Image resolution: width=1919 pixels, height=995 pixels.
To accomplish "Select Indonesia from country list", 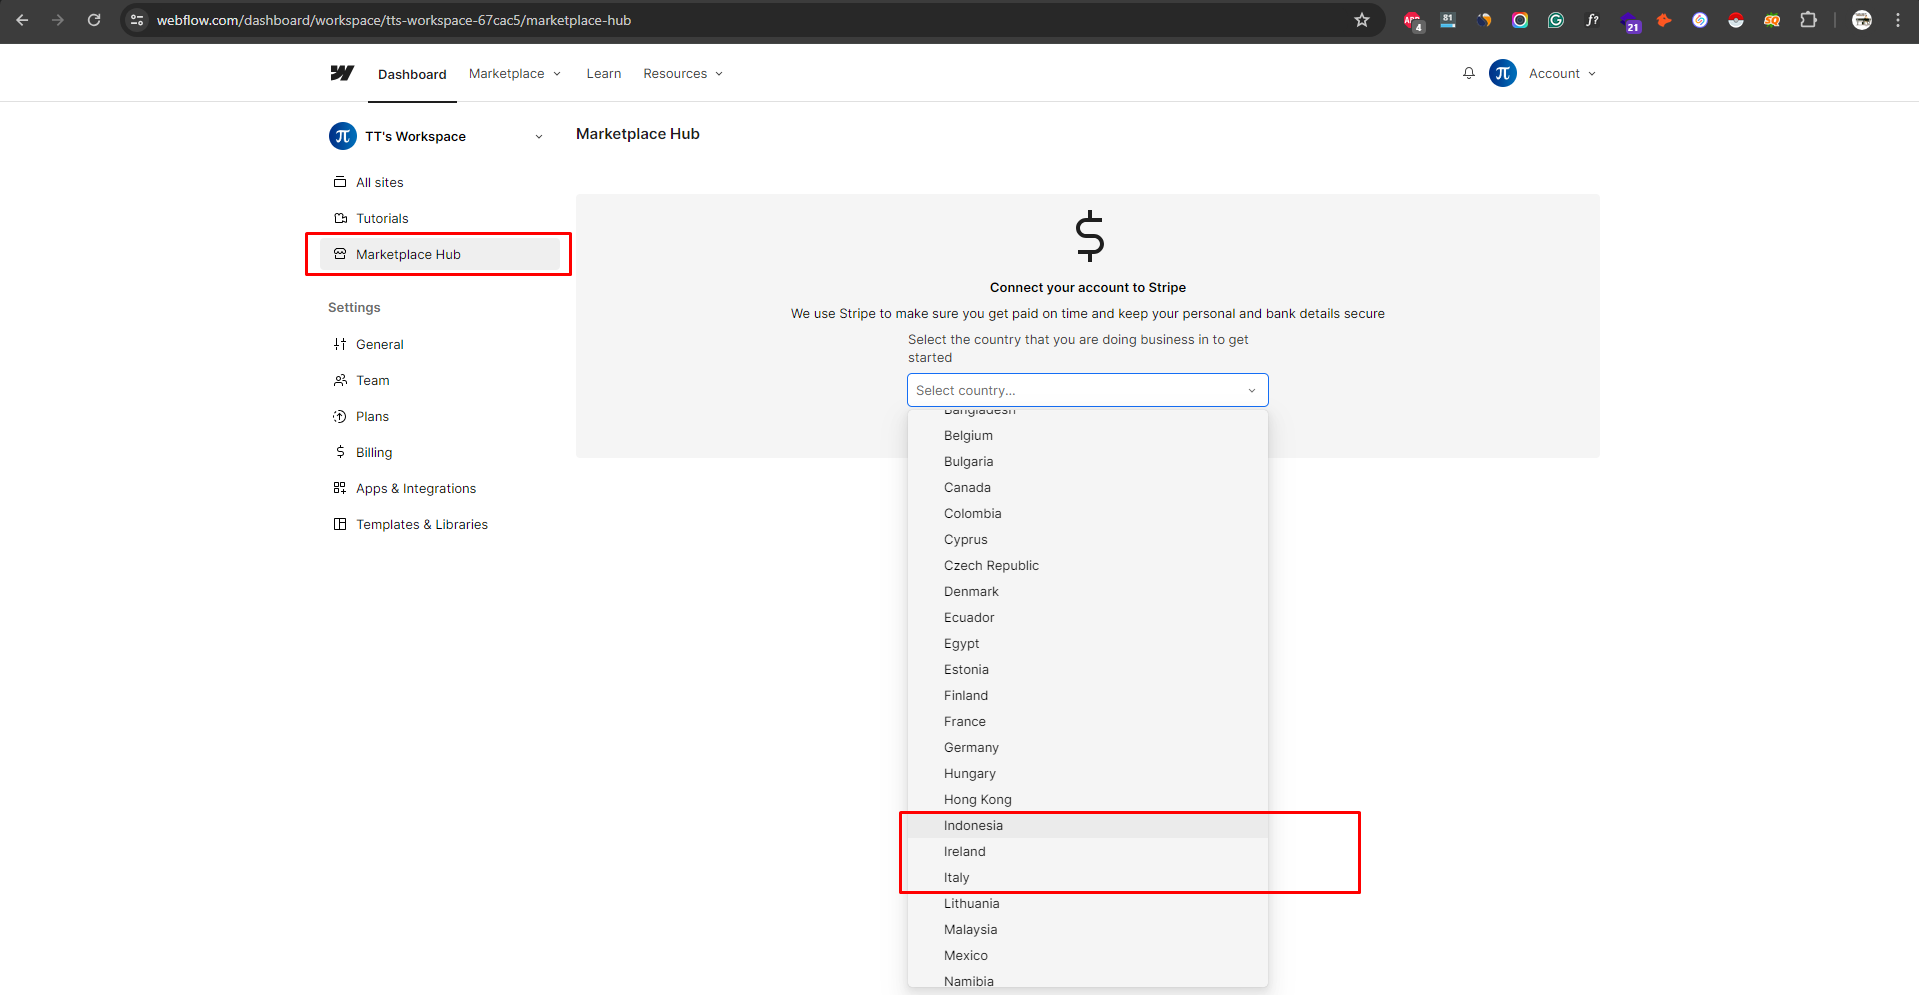I will (x=1088, y=825).
